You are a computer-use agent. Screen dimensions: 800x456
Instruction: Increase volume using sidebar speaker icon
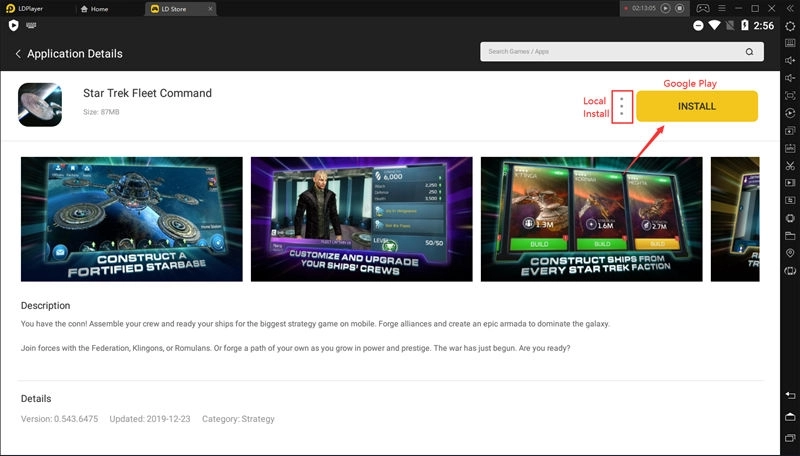pos(790,60)
